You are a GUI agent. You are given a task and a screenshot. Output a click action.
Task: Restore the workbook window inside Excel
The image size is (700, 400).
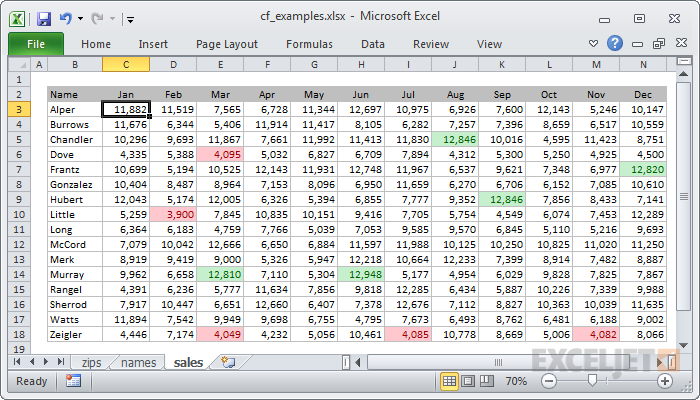[x=659, y=43]
